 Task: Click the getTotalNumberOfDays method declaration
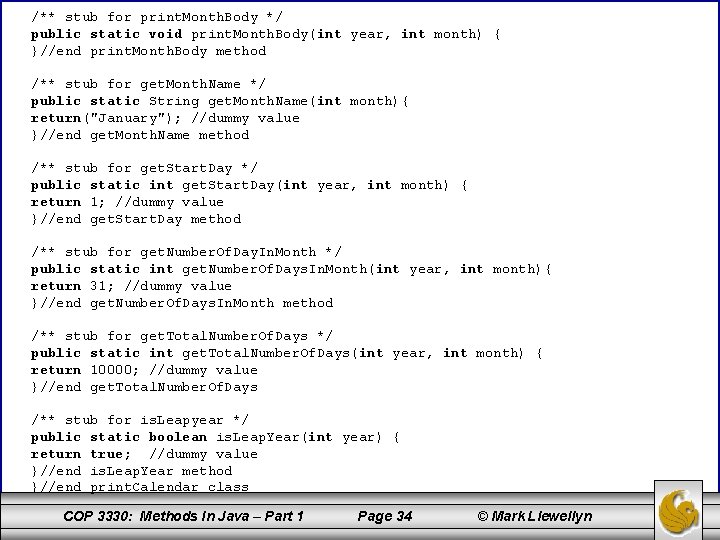click(287, 354)
